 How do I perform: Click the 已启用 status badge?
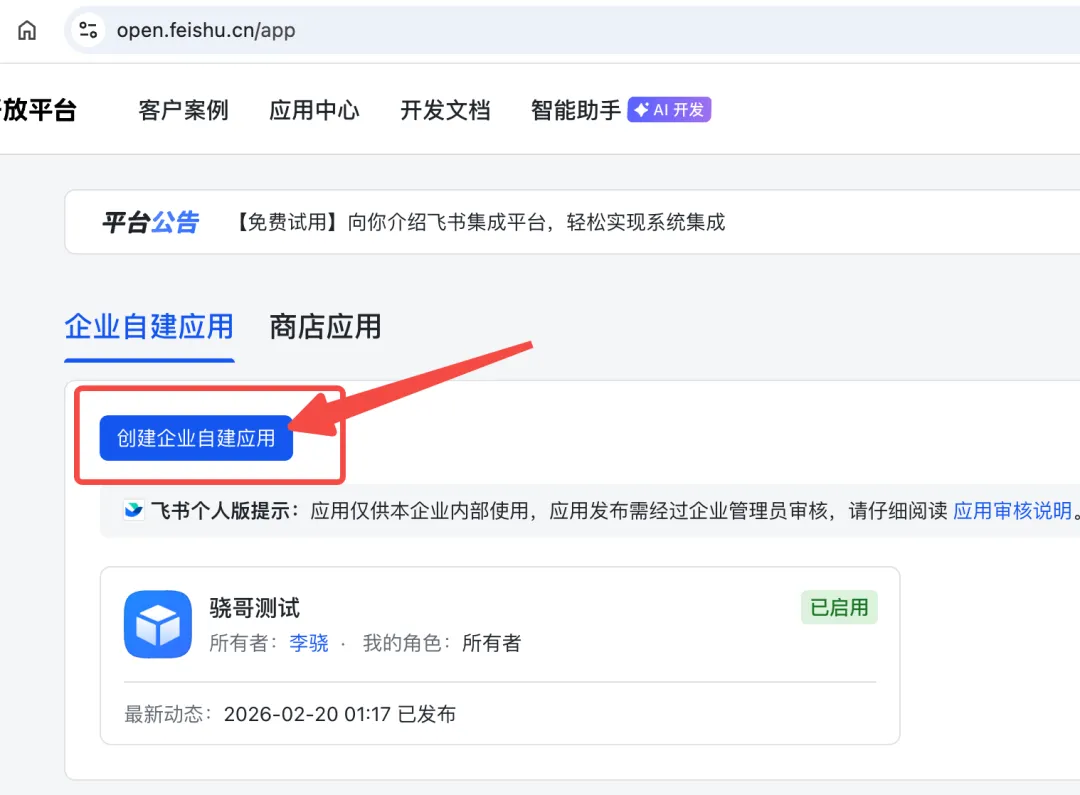click(x=839, y=608)
